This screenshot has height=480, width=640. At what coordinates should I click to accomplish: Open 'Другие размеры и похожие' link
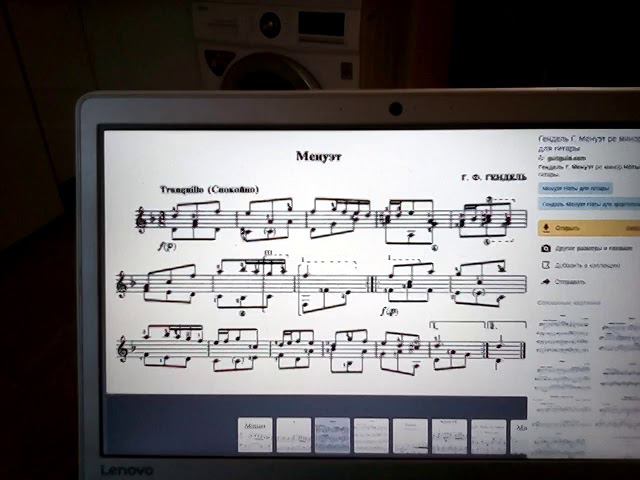[593, 248]
